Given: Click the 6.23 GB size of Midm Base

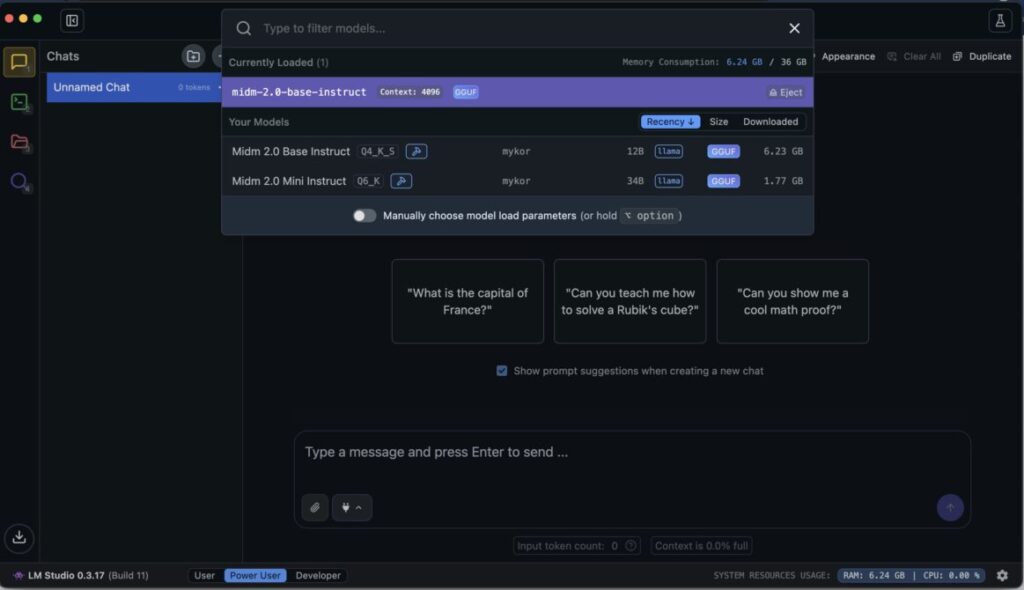Looking at the screenshot, I should click(x=783, y=151).
